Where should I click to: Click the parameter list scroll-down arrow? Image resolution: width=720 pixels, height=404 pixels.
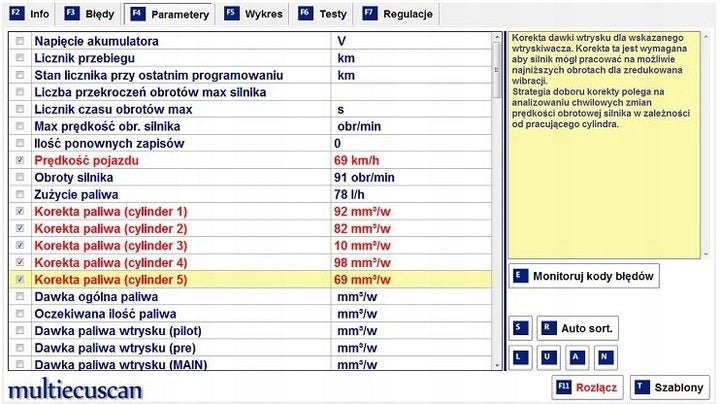[497, 365]
